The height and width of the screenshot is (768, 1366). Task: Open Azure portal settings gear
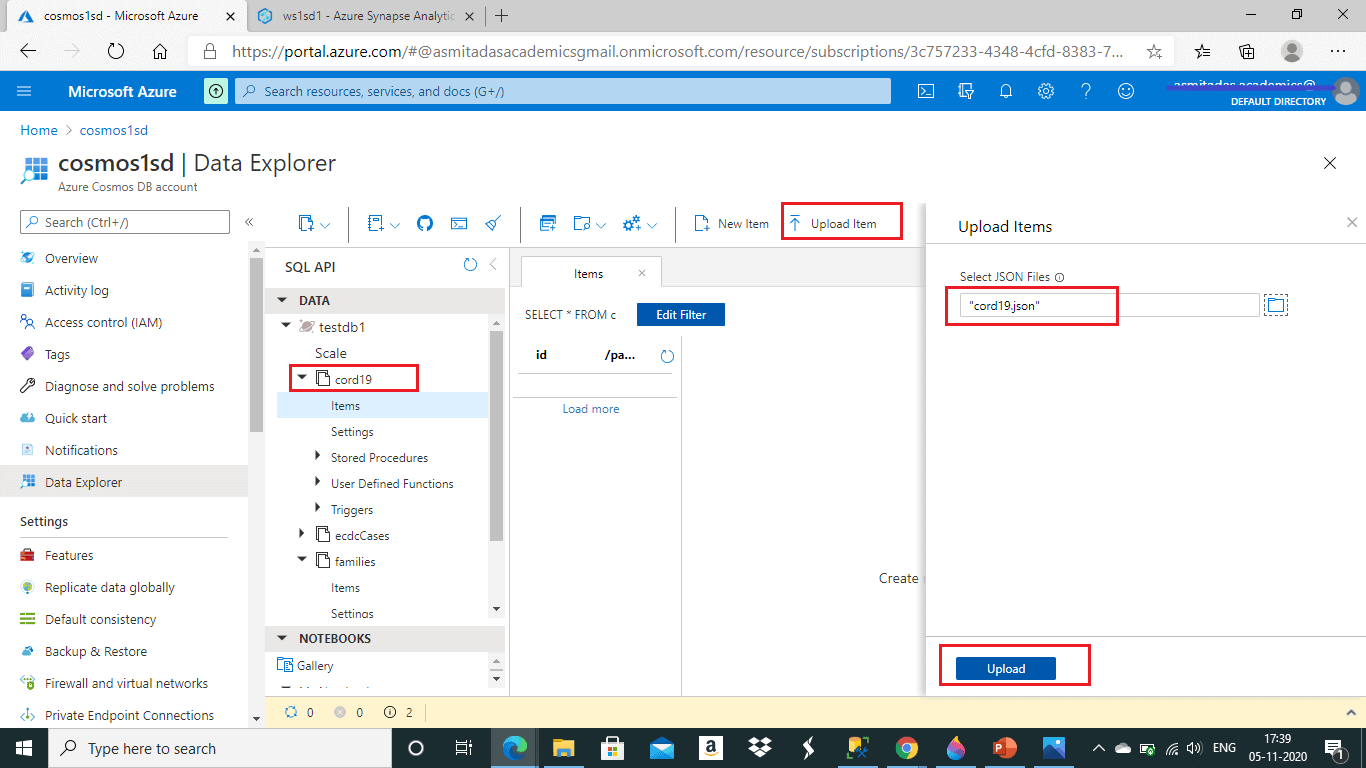pyautogui.click(x=1046, y=91)
